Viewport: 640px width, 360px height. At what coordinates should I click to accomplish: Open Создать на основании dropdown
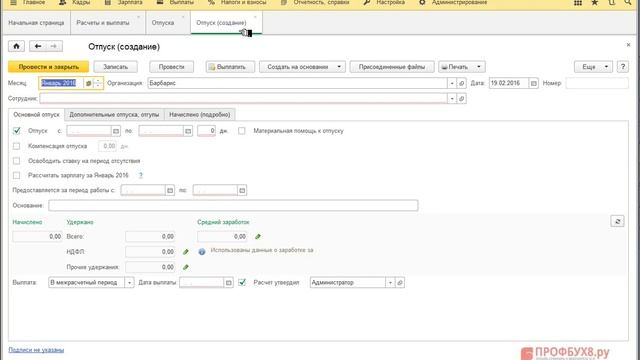(x=302, y=67)
